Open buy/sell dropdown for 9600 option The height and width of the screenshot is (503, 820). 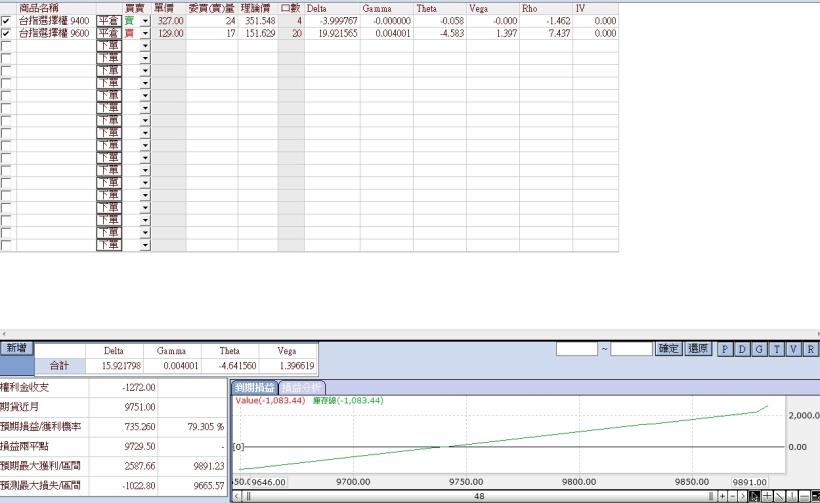point(145,33)
